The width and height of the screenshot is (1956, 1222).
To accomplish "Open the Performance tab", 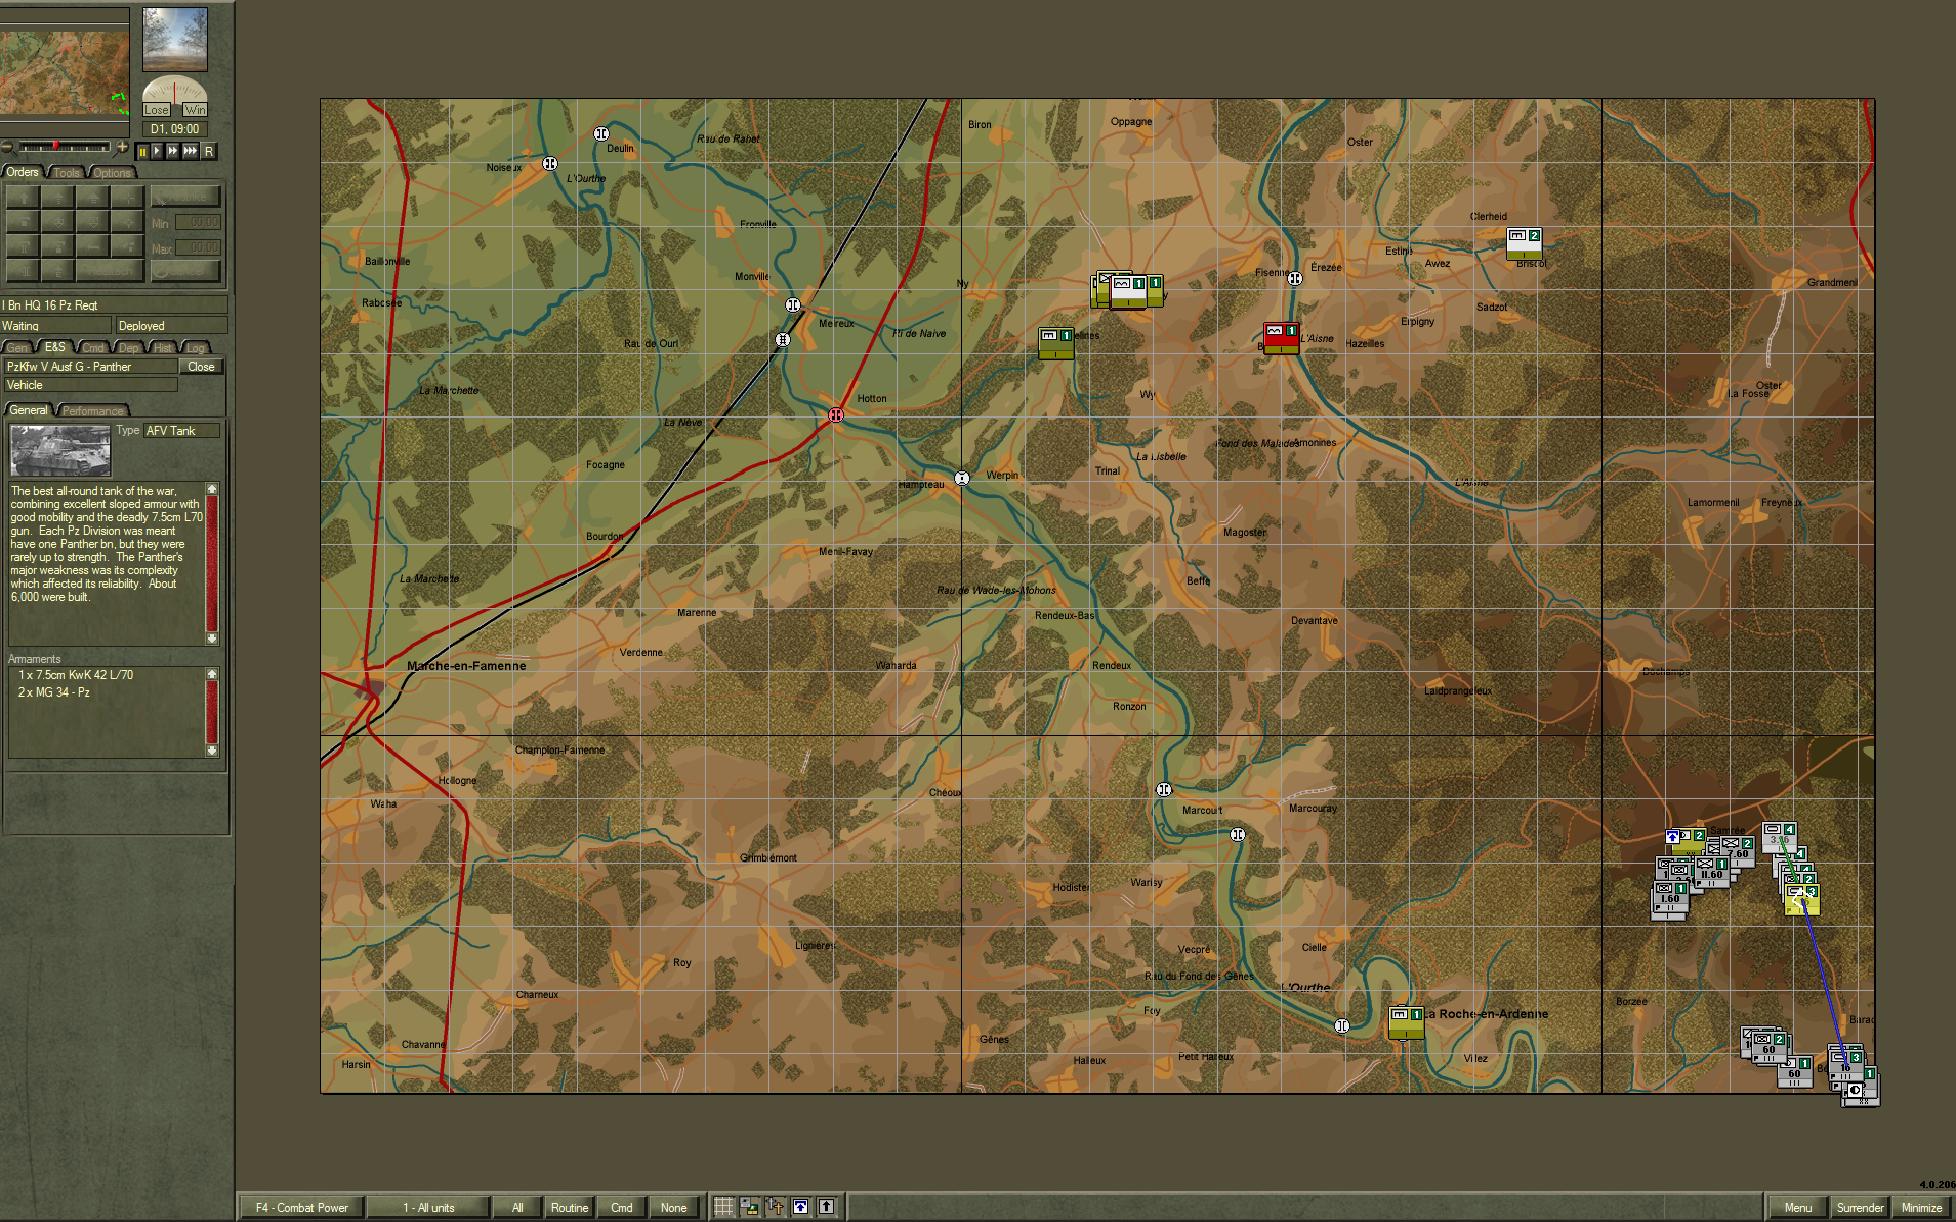I will click(93, 410).
